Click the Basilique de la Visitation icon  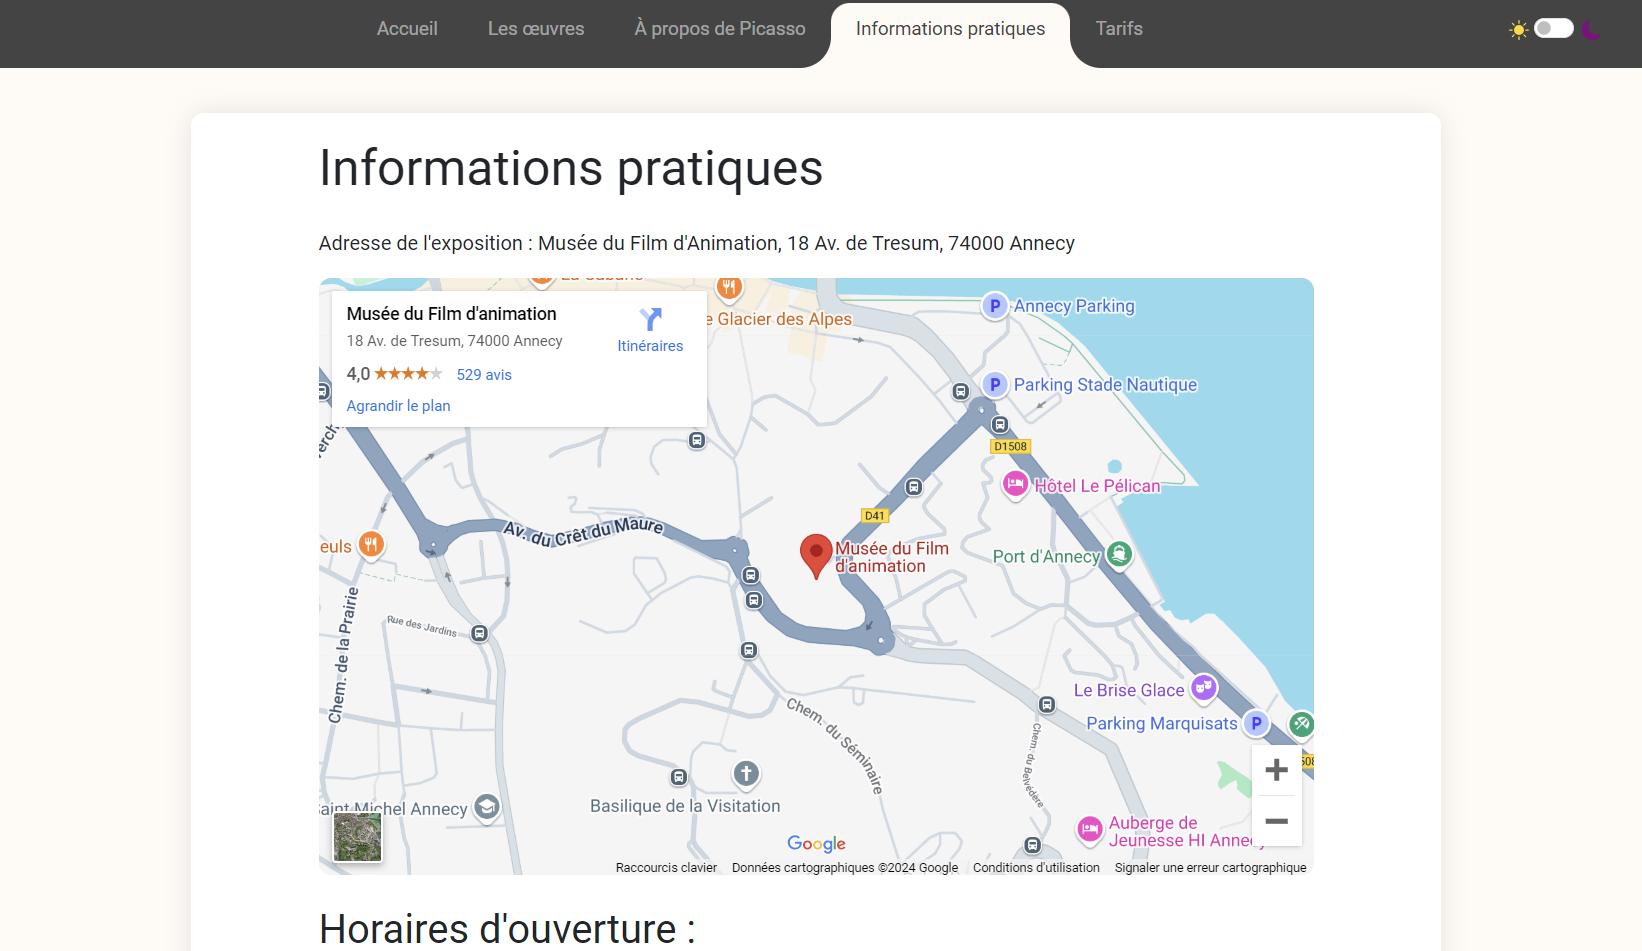click(746, 774)
